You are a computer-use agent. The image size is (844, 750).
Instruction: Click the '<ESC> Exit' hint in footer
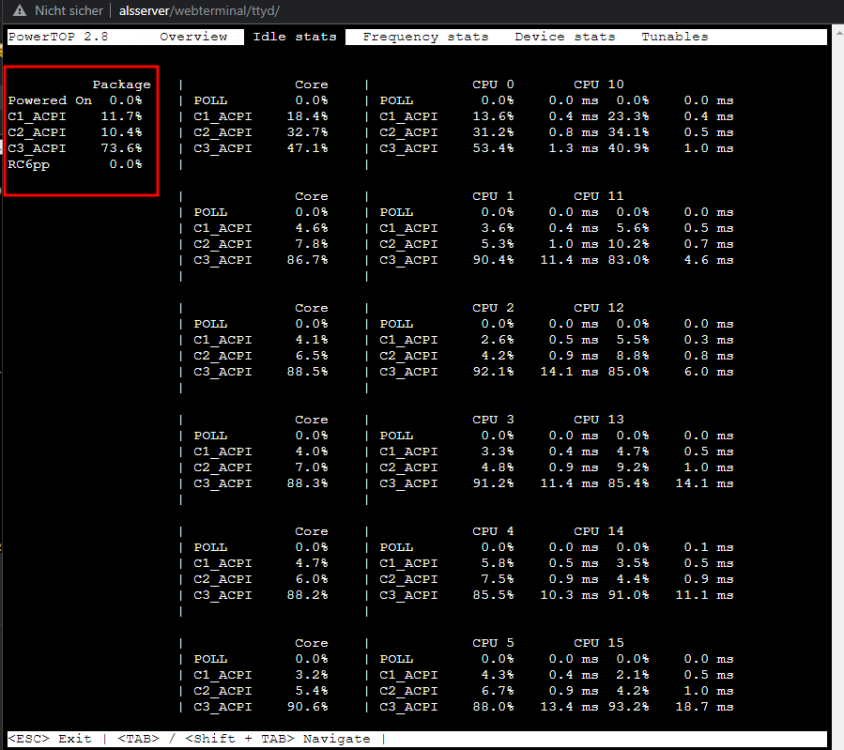(50, 739)
